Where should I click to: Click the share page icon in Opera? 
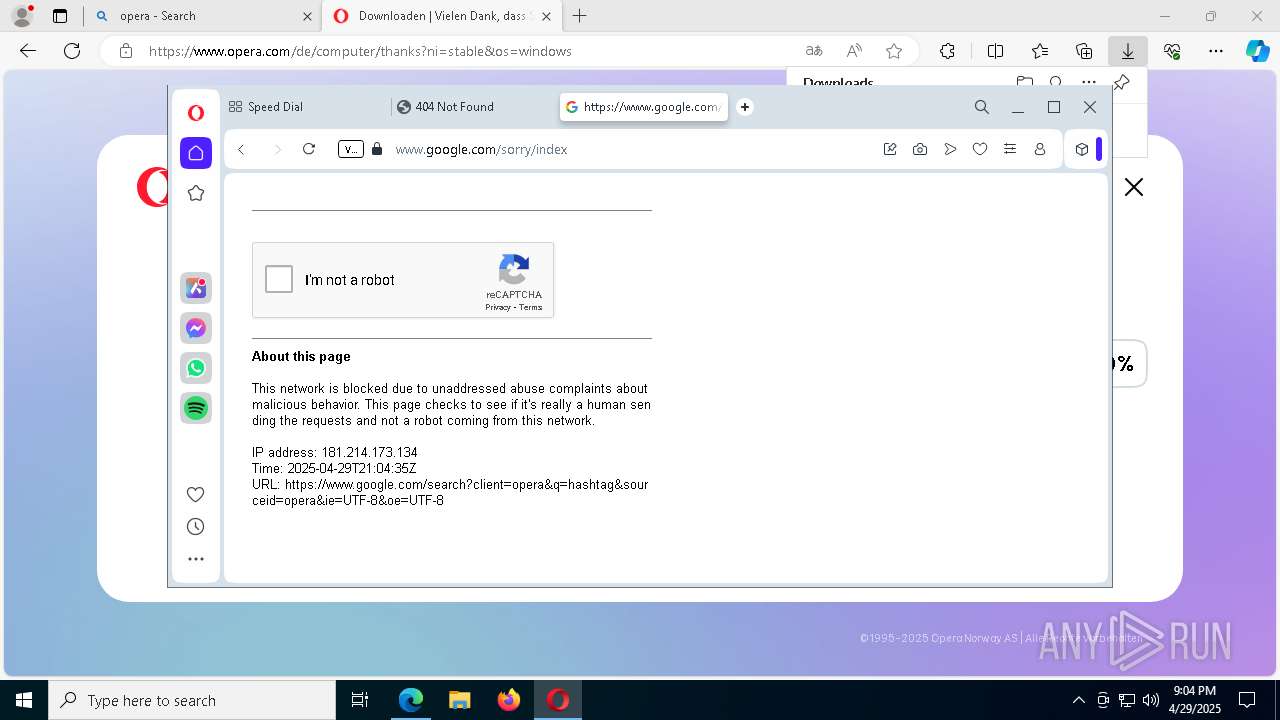[x=890, y=149]
